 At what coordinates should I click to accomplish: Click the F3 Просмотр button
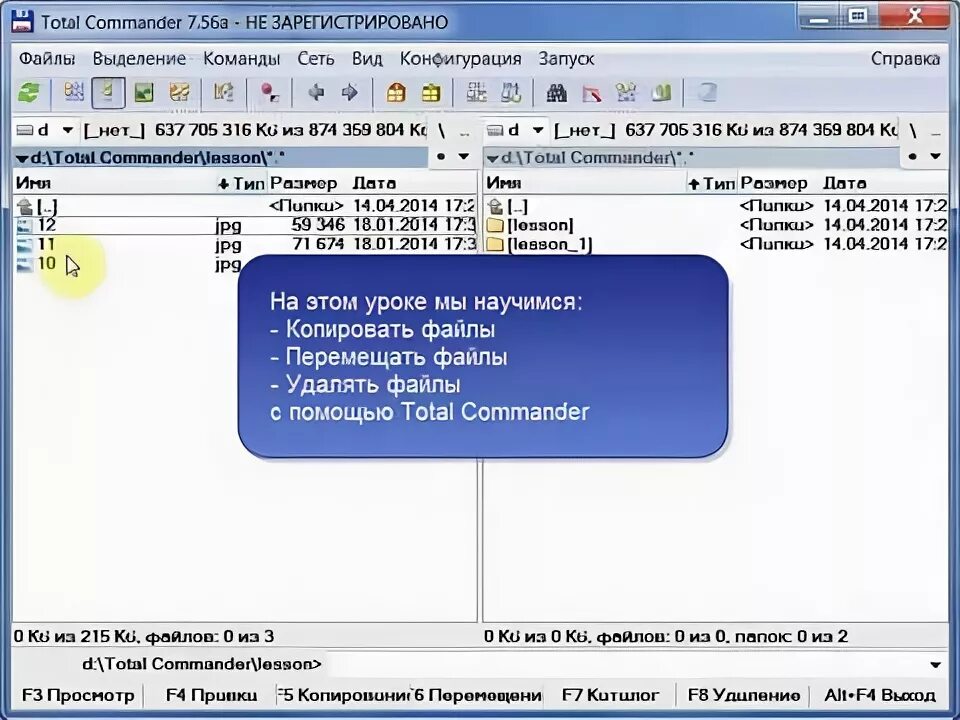coord(78,696)
